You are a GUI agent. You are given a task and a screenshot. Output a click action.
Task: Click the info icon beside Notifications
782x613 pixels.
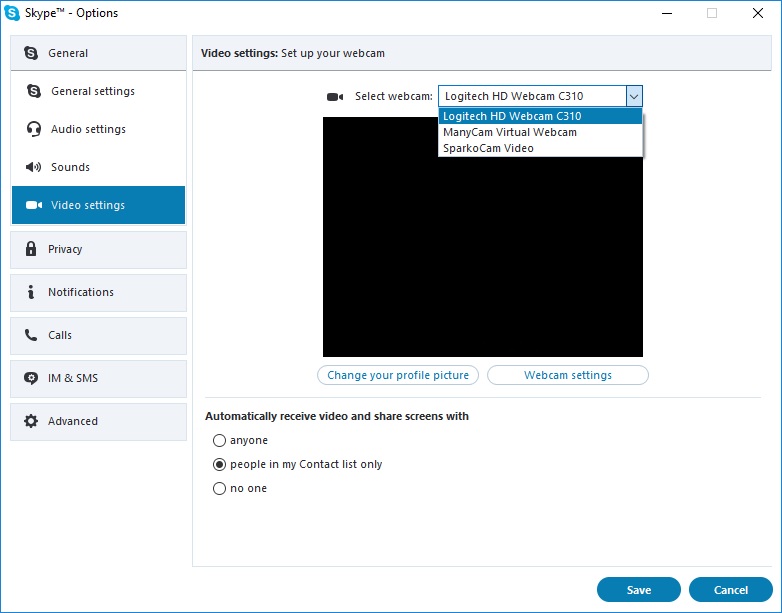[31, 292]
